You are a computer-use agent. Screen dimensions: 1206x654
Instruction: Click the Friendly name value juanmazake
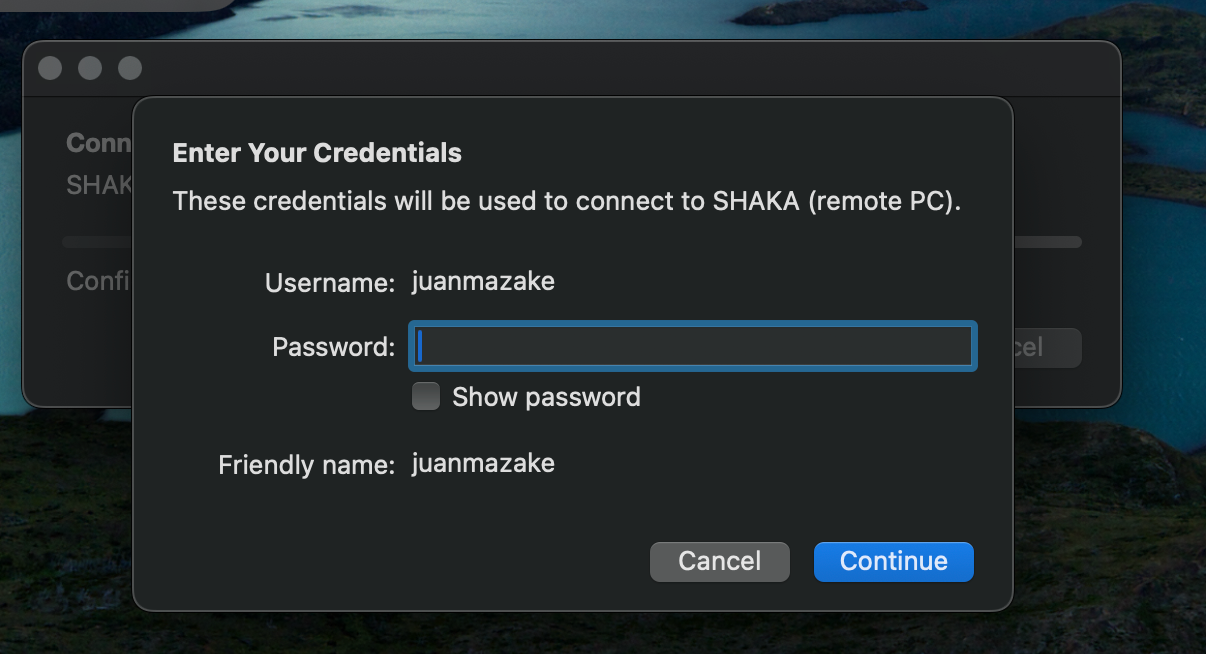[483, 463]
